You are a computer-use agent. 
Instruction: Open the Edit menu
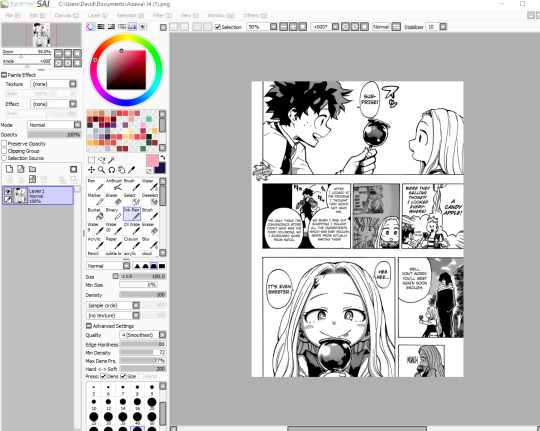click(x=37, y=16)
